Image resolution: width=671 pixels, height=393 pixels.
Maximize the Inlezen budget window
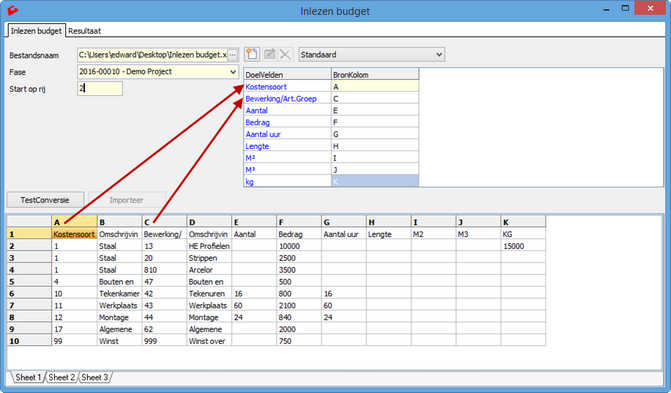coord(625,8)
